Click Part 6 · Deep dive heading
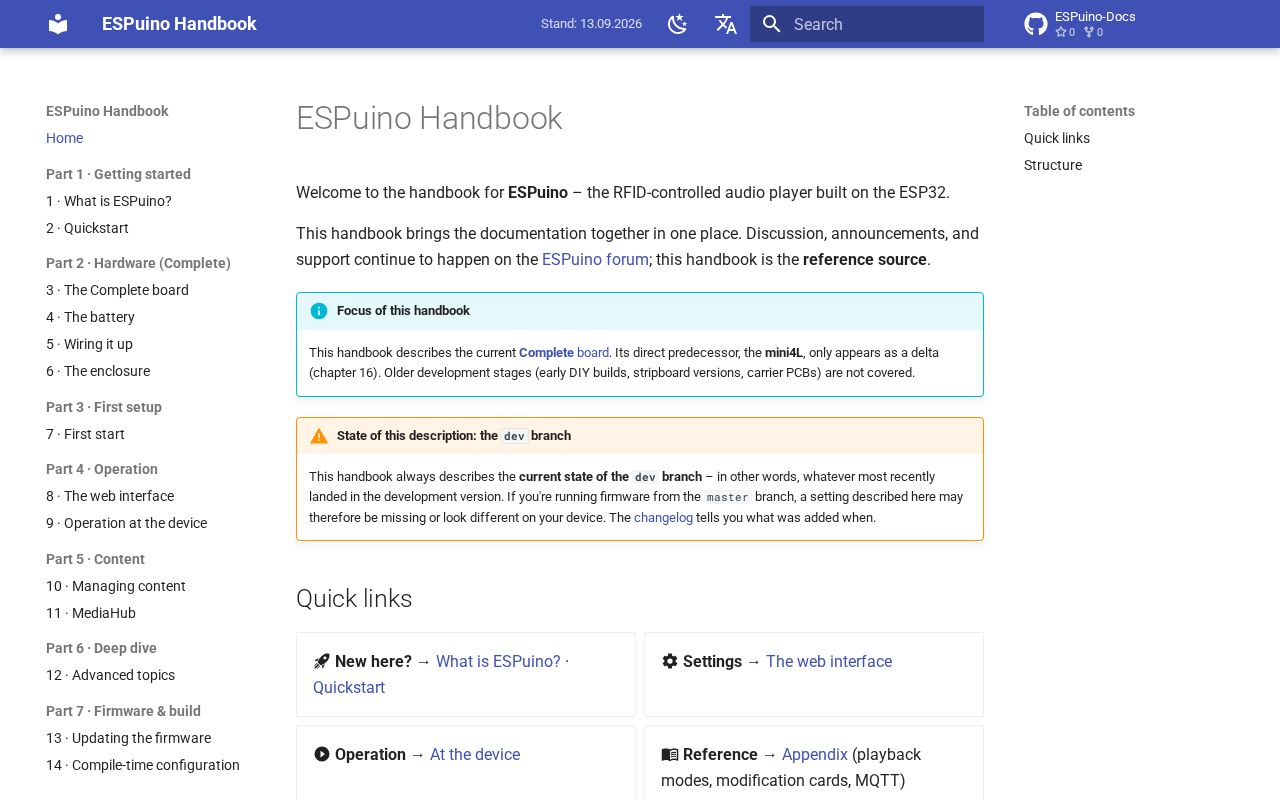Image resolution: width=1280 pixels, height=800 pixels. (x=101, y=648)
